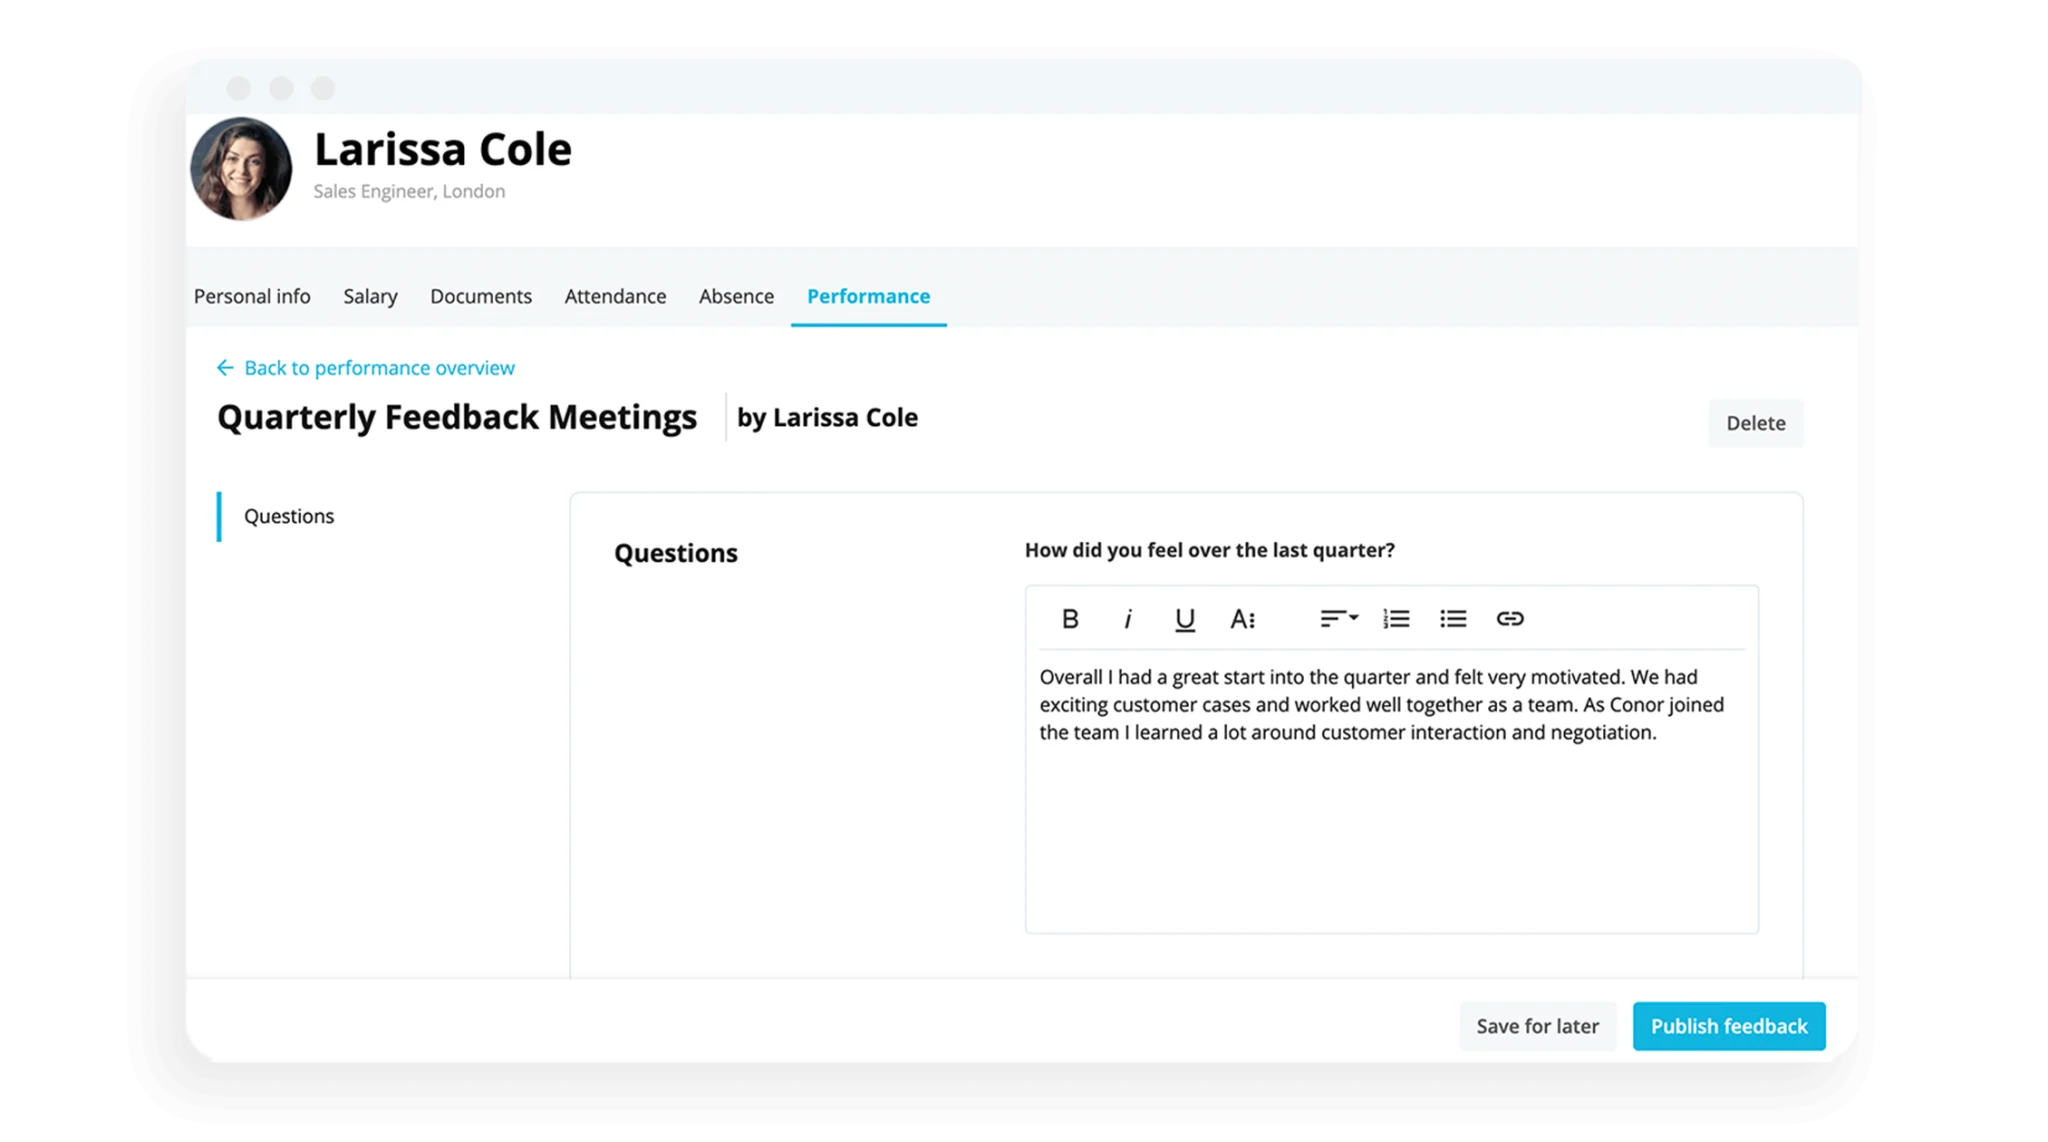Click the Publish feedback button

click(x=1729, y=1025)
